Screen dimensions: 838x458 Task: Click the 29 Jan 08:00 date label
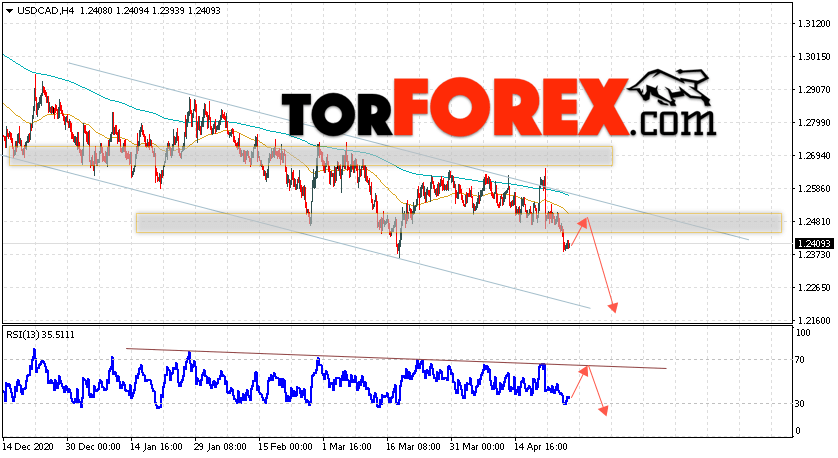tap(220, 447)
